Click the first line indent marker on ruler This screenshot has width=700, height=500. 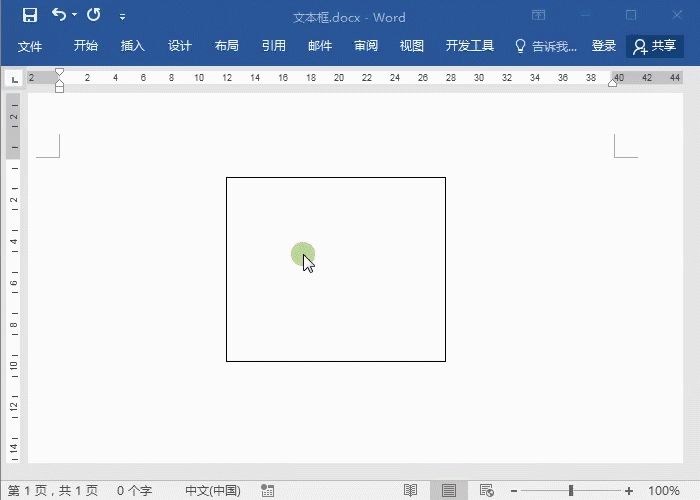pyautogui.click(x=59, y=72)
